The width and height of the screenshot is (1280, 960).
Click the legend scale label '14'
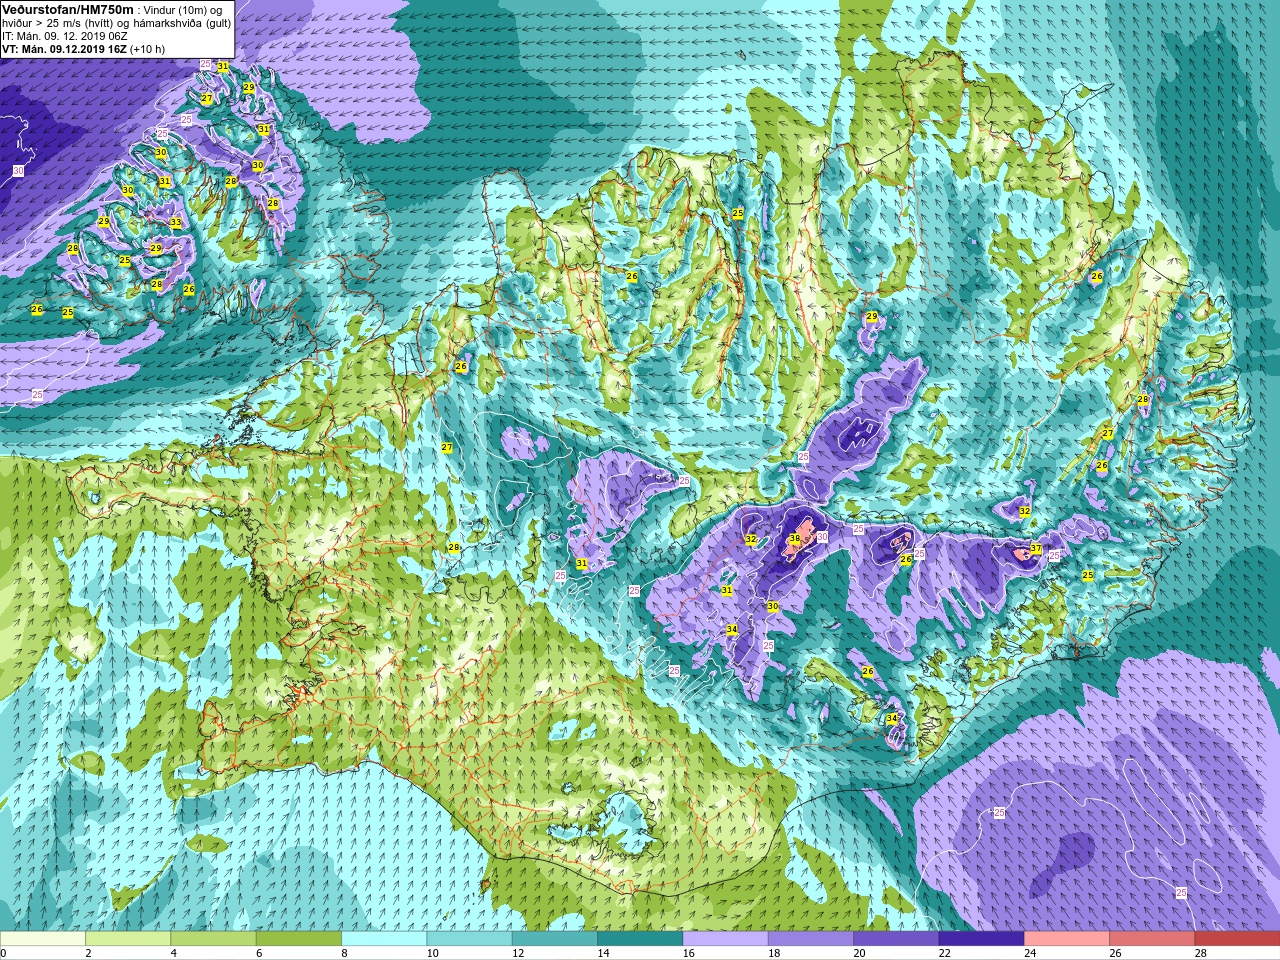pos(603,953)
